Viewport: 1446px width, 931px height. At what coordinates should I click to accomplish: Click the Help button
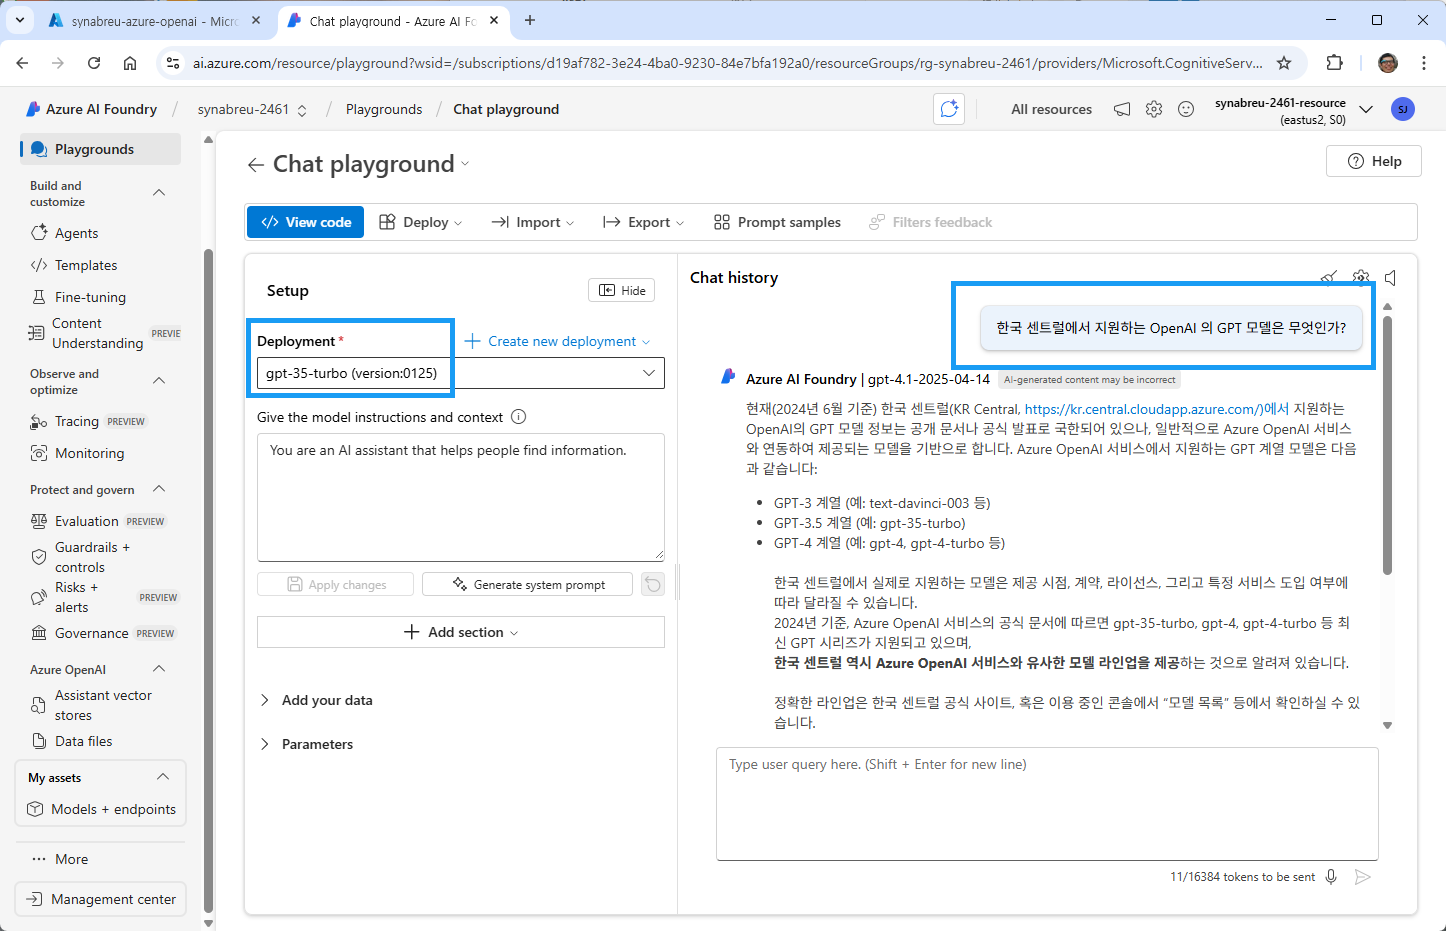[1374, 161]
